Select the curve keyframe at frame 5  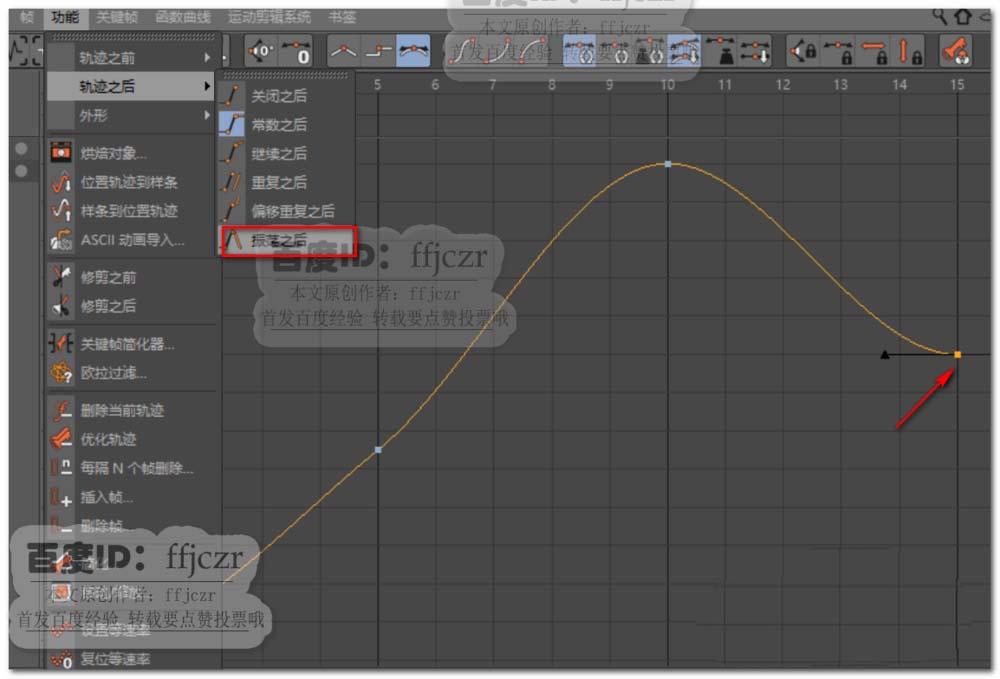(x=378, y=450)
